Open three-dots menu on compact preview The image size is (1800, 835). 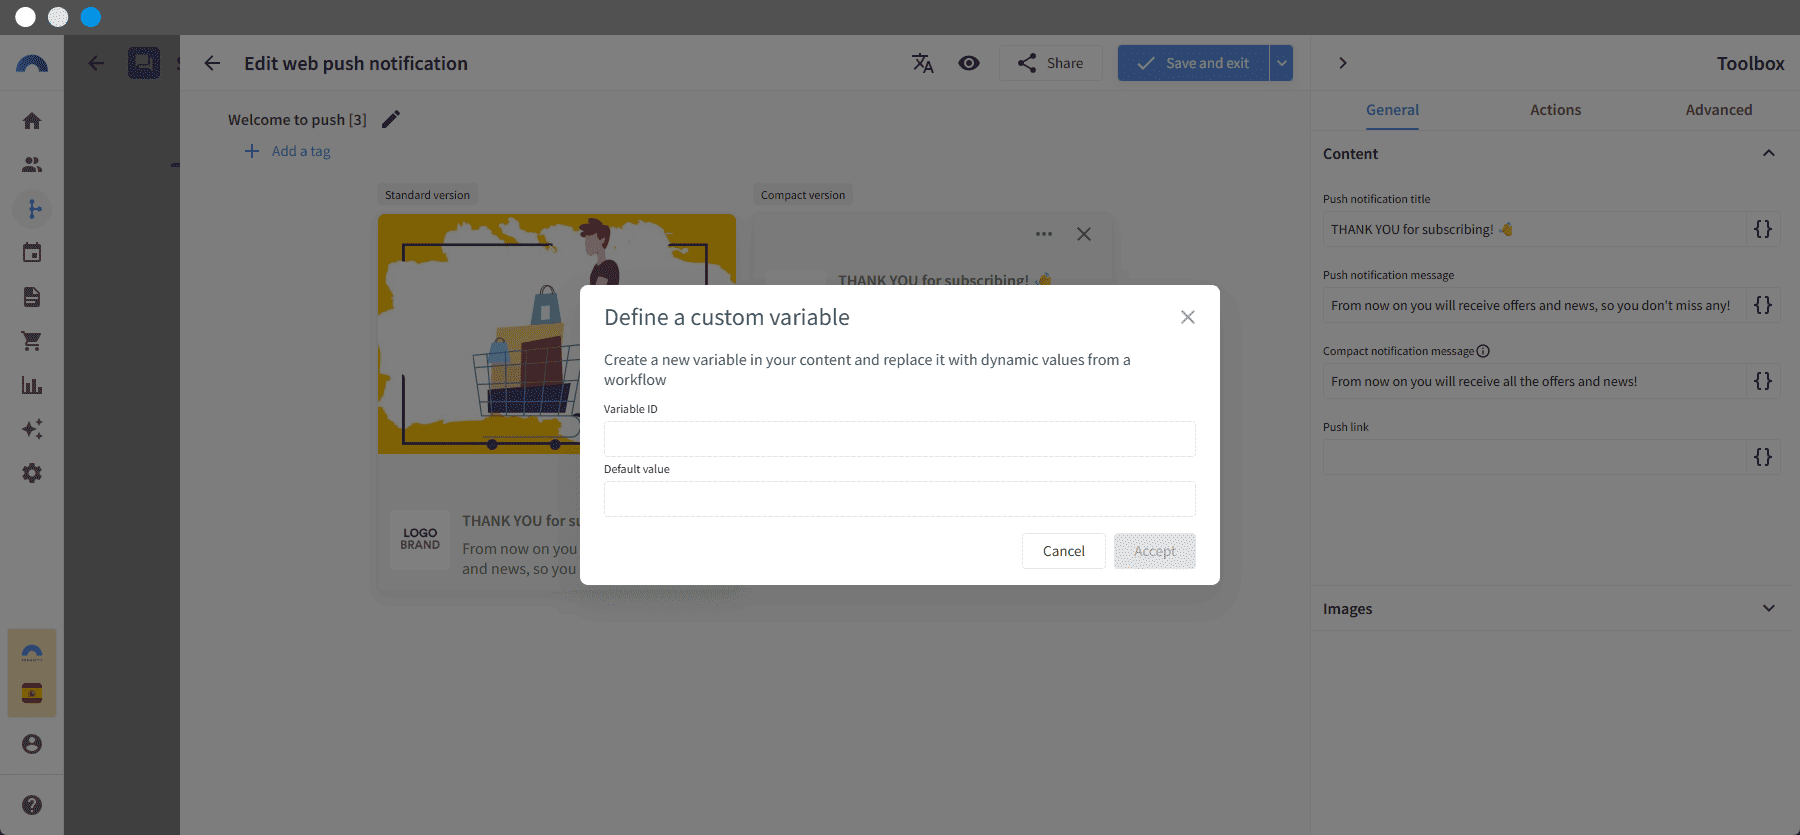1044,234
